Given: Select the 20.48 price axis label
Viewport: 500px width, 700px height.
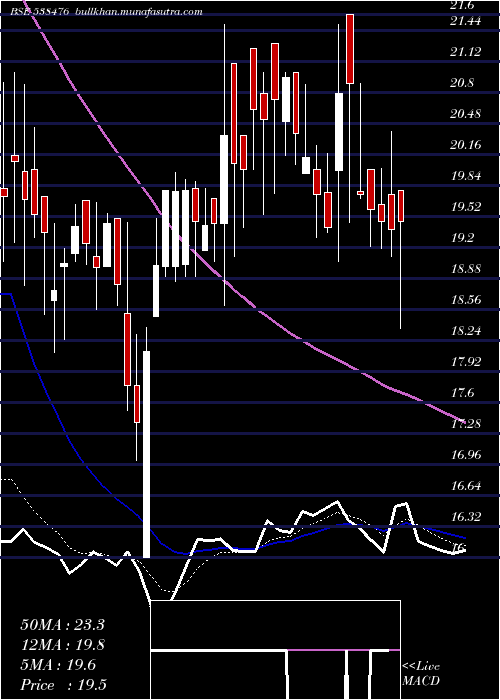Looking at the screenshot, I should 466,114.
